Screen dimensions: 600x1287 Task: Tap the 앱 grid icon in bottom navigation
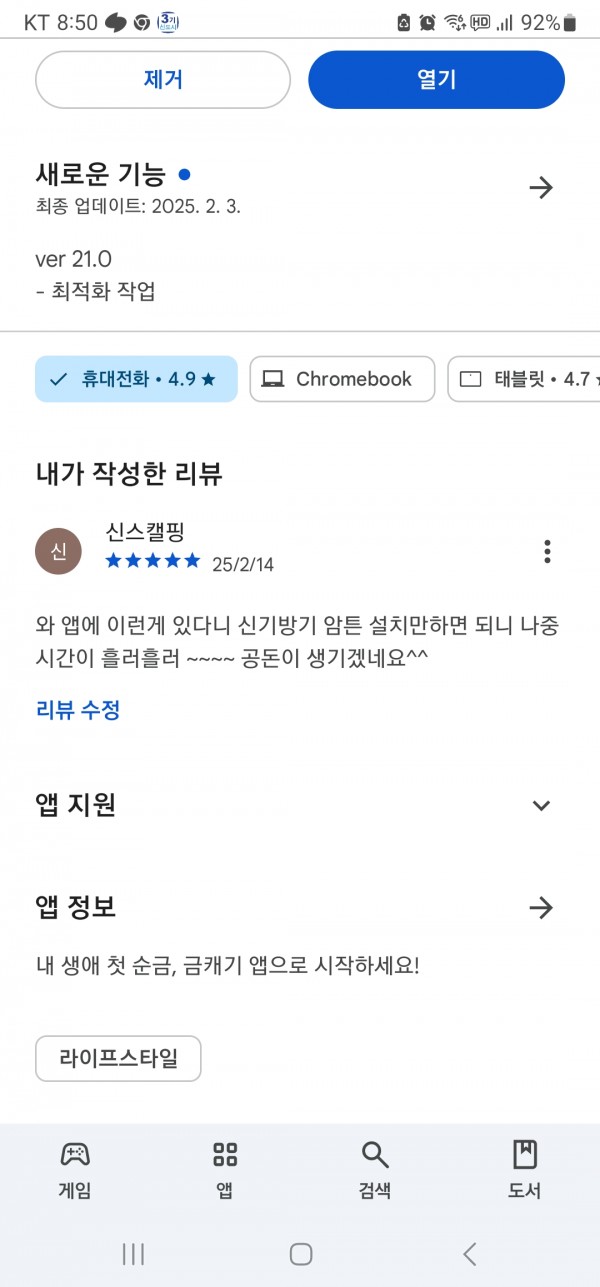coord(225,1155)
